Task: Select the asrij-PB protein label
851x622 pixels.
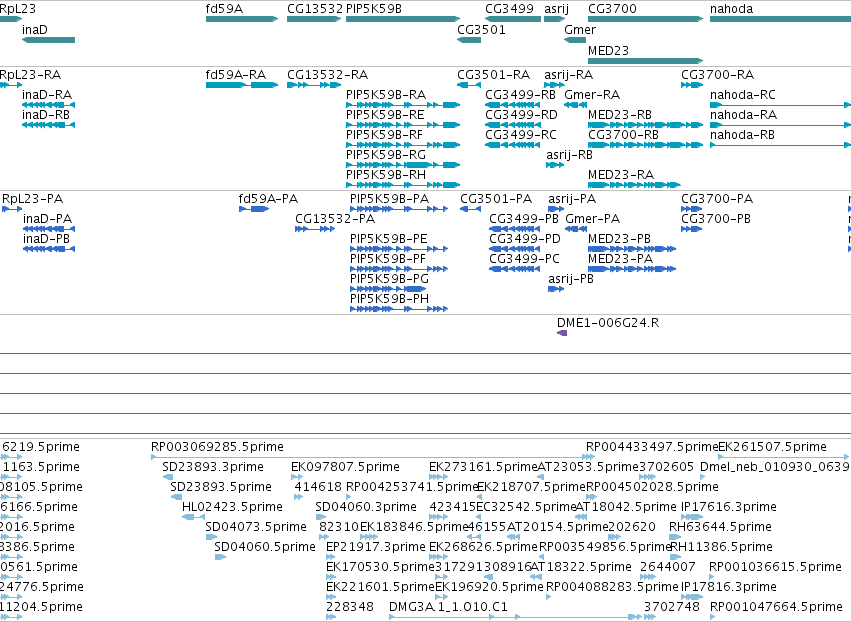Action: [x=571, y=278]
